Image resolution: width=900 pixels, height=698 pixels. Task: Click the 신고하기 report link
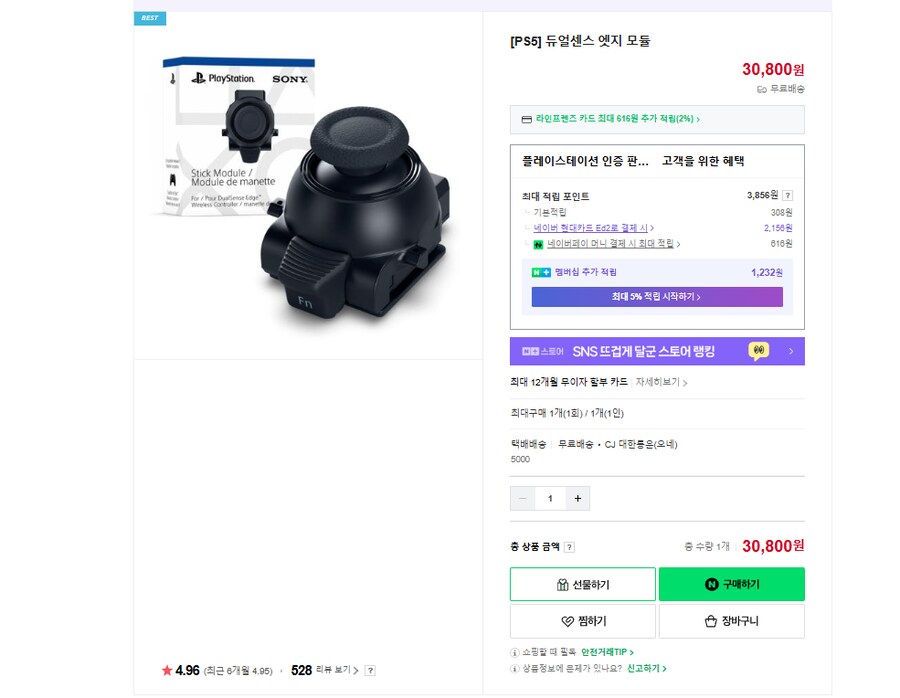tap(645, 668)
